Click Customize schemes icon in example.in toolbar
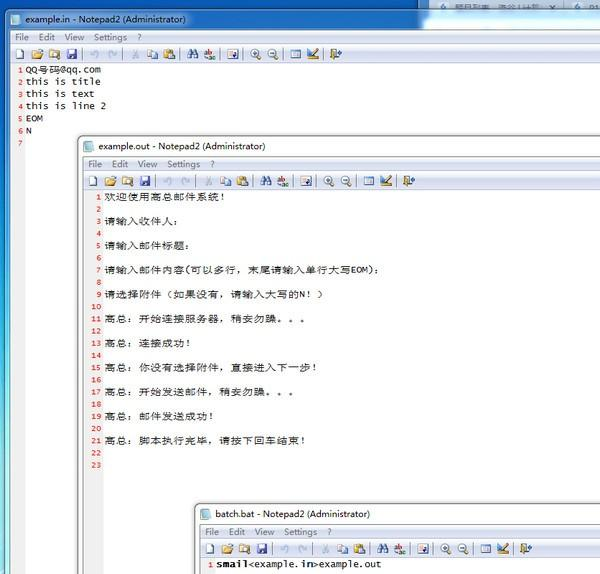This screenshot has height=574, width=600. point(313,54)
